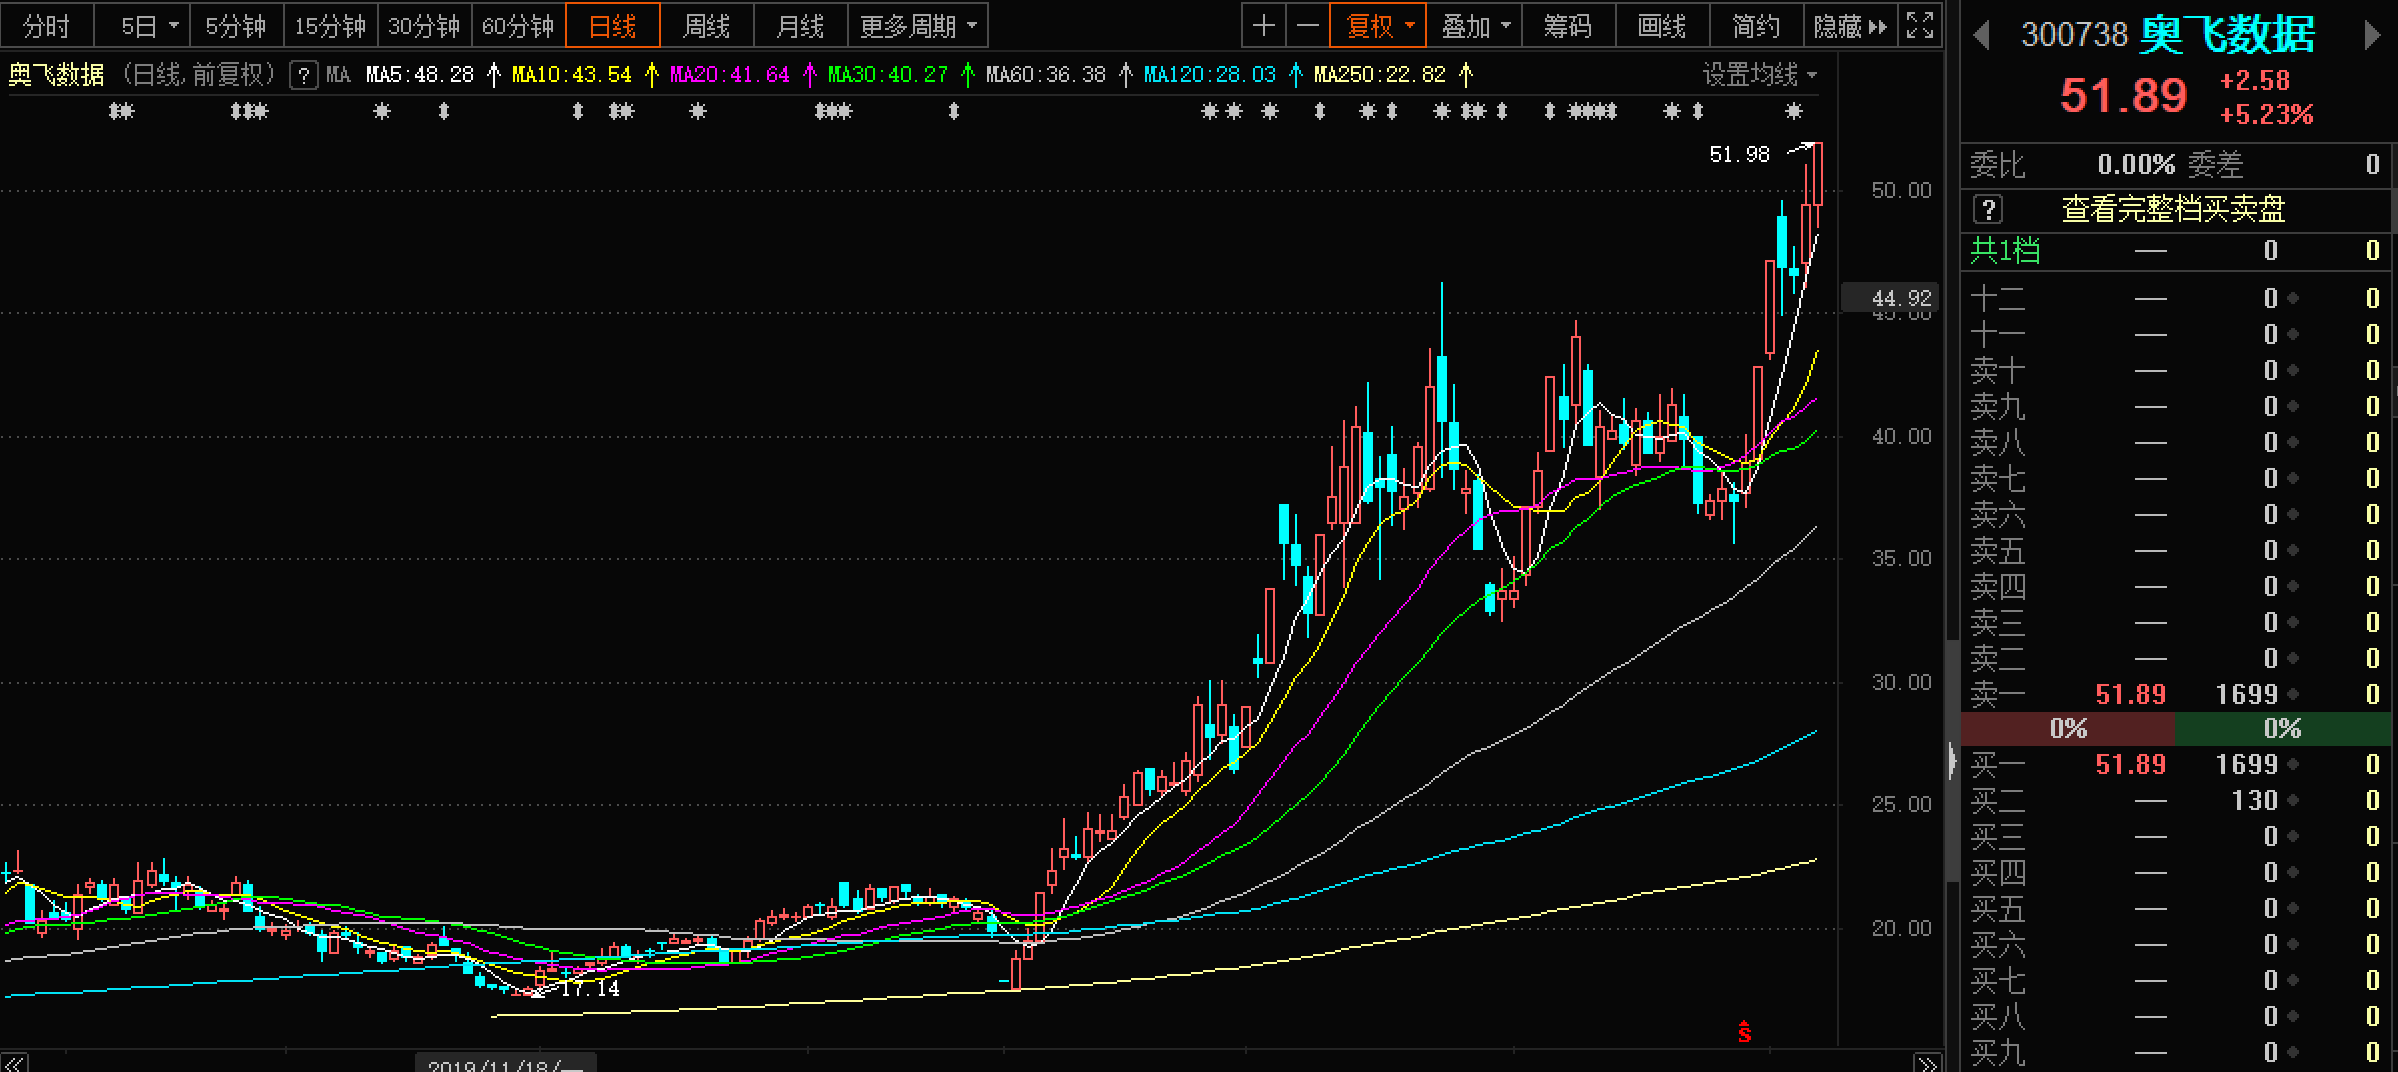The width and height of the screenshot is (2398, 1072).
Task: Select the 日线 daily tab
Action: click(612, 25)
